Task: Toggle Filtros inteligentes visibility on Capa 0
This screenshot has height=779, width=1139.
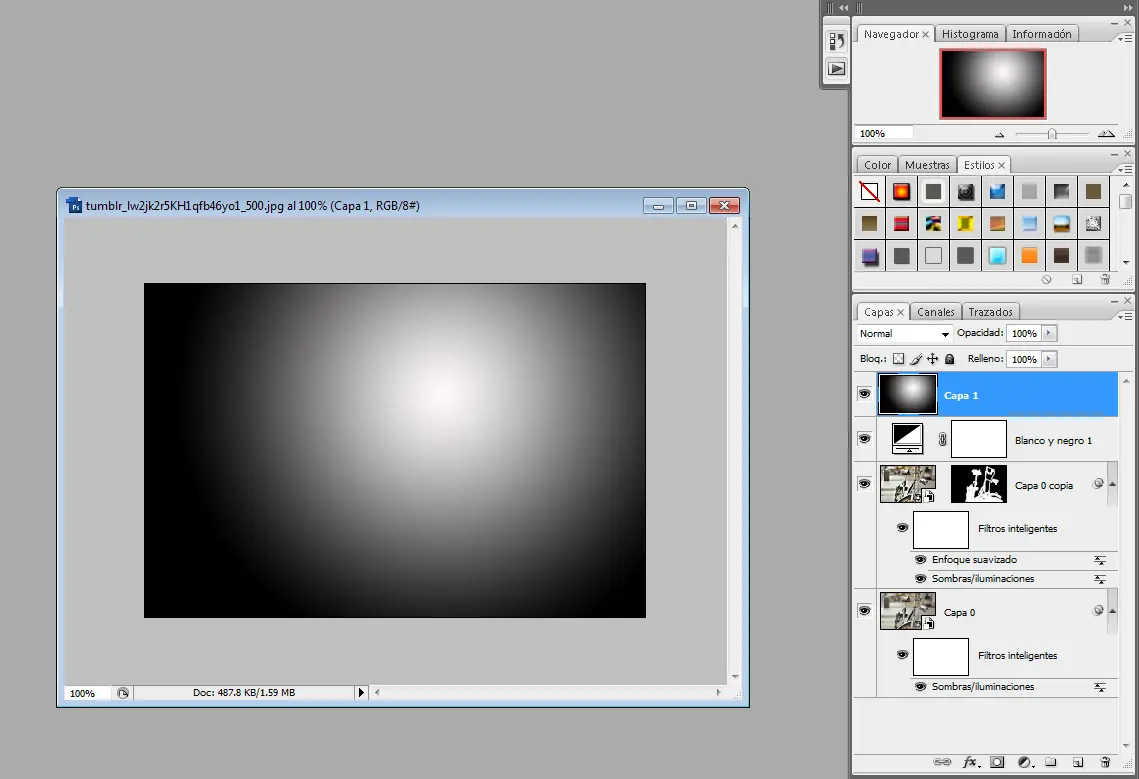Action: point(902,655)
